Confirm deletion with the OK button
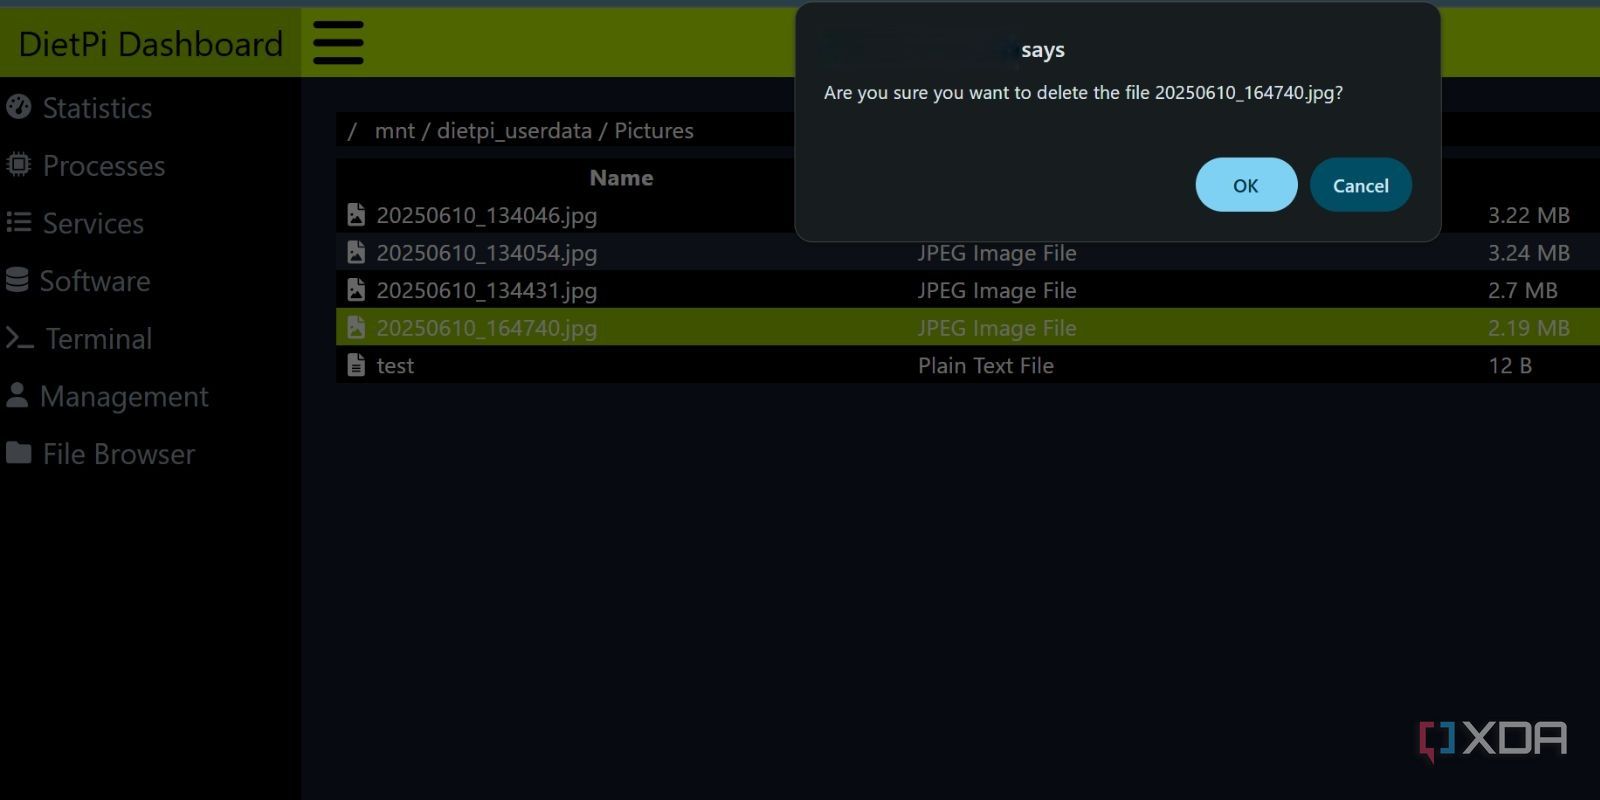This screenshot has width=1600, height=800. [x=1246, y=185]
